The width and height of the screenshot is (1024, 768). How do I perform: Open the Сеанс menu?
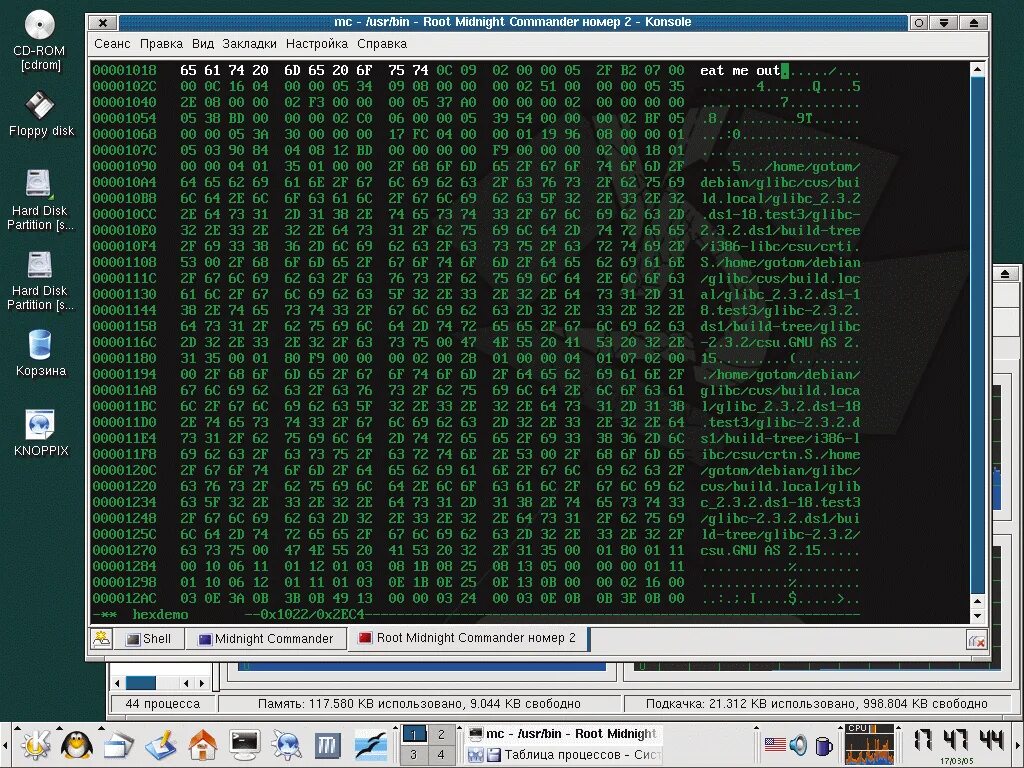click(112, 44)
